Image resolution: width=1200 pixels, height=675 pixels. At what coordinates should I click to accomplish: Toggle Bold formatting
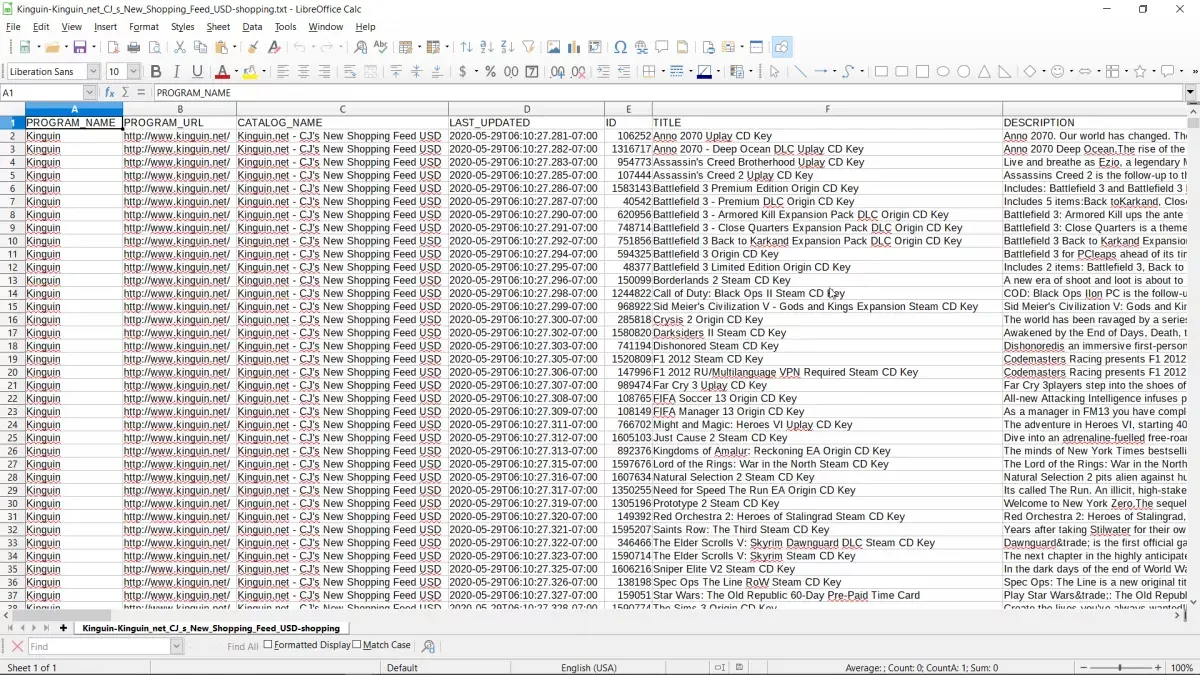(x=155, y=72)
